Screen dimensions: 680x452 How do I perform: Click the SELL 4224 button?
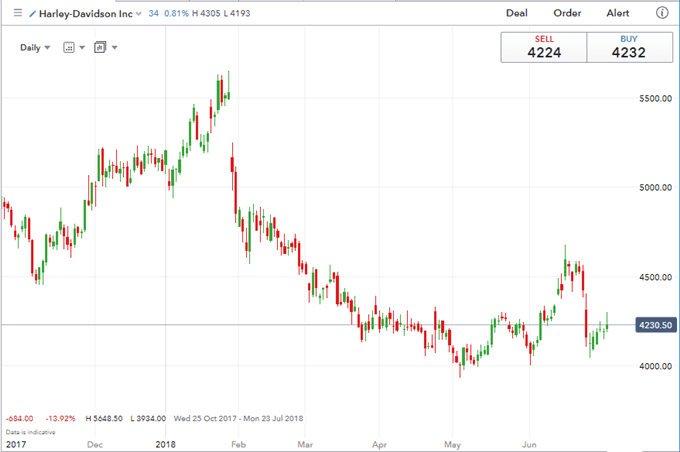coord(544,47)
